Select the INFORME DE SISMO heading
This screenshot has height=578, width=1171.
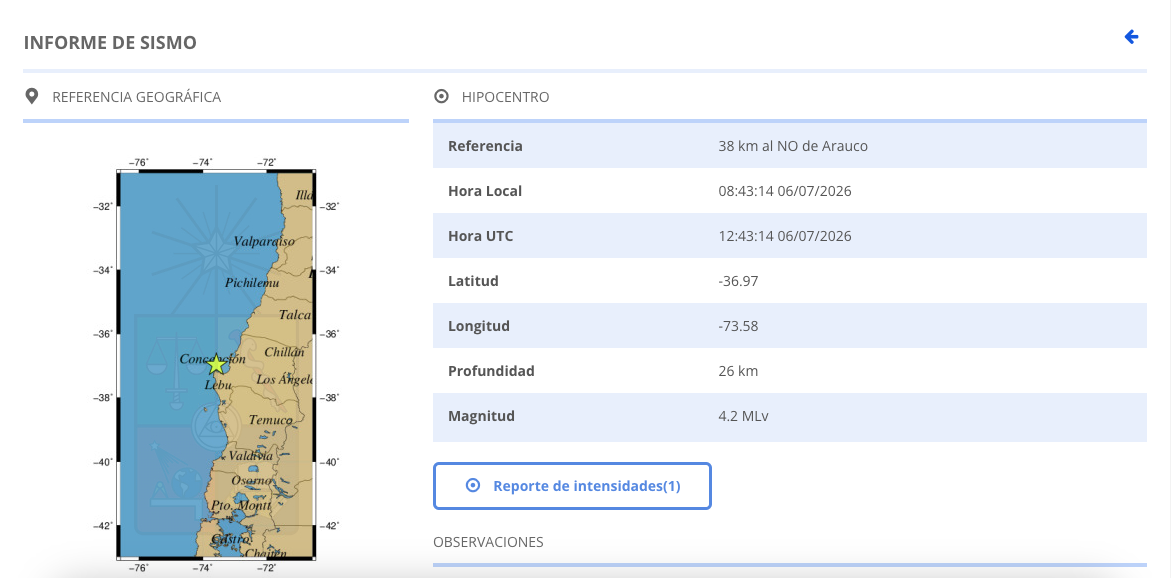click(x=111, y=43)
